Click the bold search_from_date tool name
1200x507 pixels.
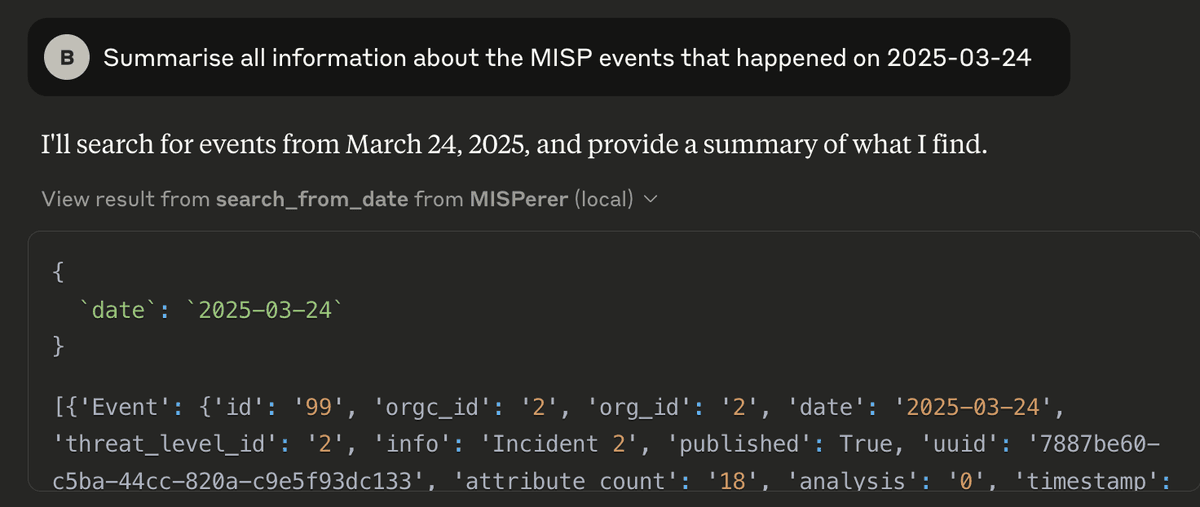pos(312,199)
